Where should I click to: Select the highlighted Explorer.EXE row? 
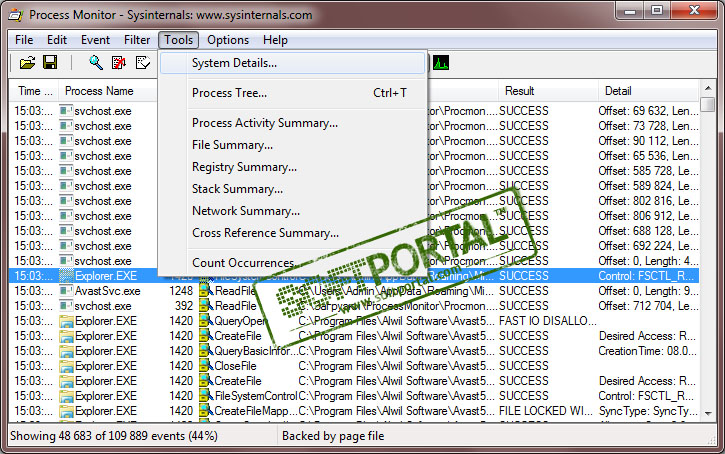coord(354,276)
